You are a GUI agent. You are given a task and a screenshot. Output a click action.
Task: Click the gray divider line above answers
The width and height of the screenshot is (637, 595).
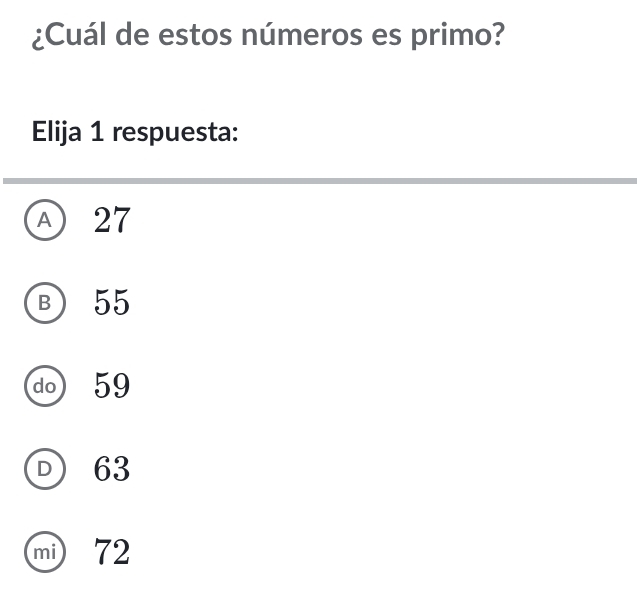point(318,181)
